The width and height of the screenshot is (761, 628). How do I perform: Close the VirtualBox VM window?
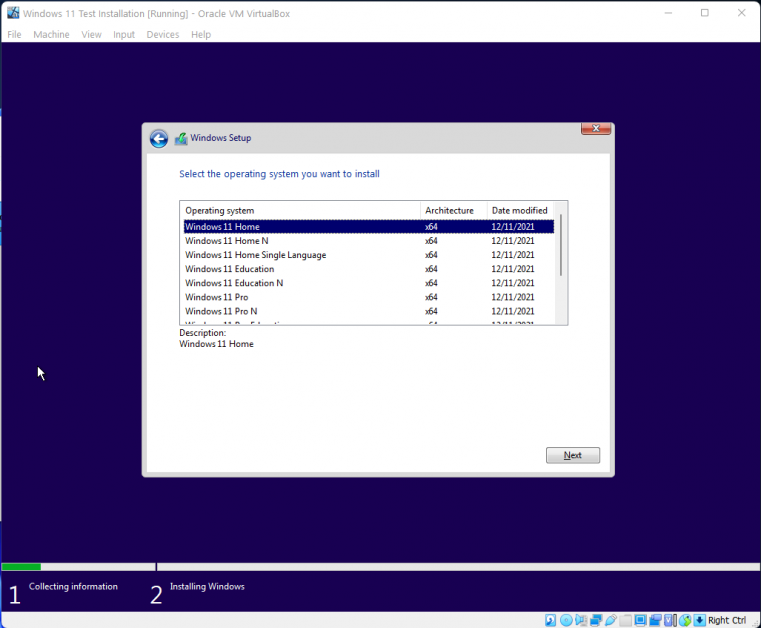point(742,13)
